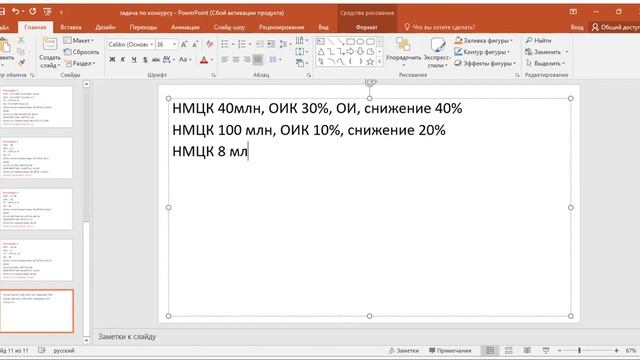Viewport: 640px width, 360px height.
Task: Toggle strikethrough (abc) formatting
Action: pyautogui.click(x=156, y=60)
